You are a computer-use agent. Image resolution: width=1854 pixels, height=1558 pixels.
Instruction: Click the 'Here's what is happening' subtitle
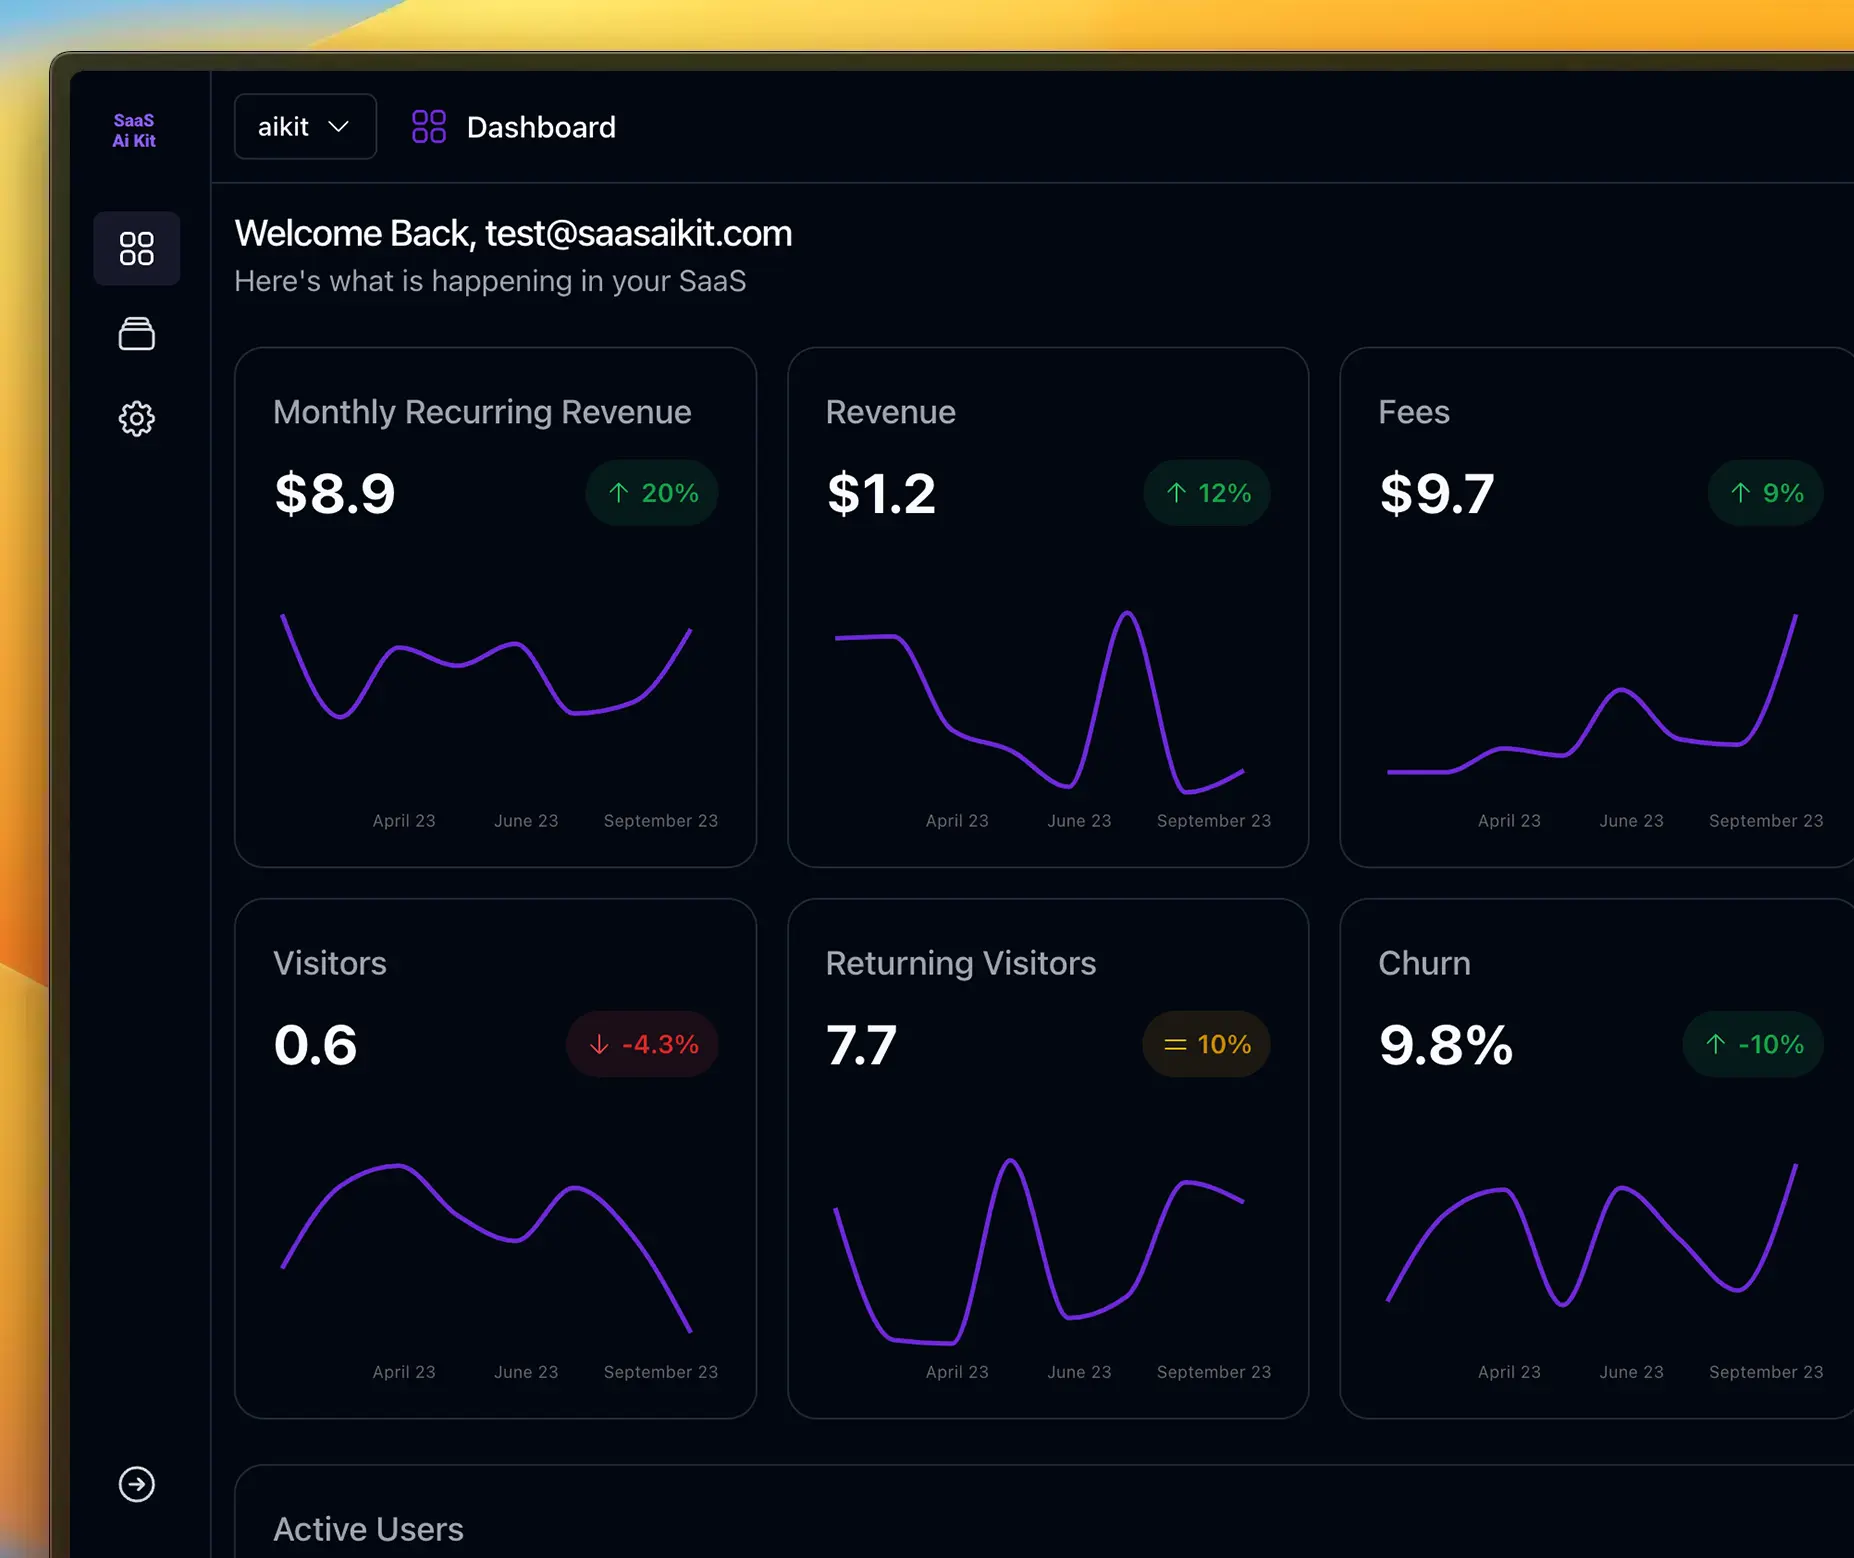click(x=490, y=281)
